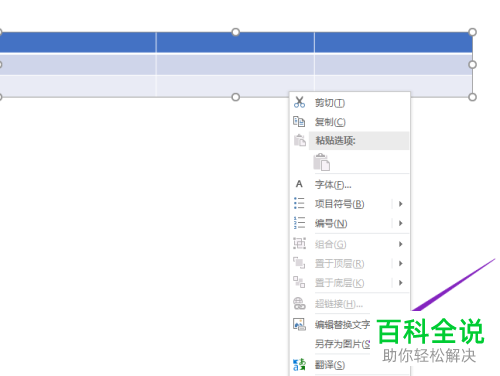
Task: Click the table's bottom-center resize handle
Action: (236, 97)
